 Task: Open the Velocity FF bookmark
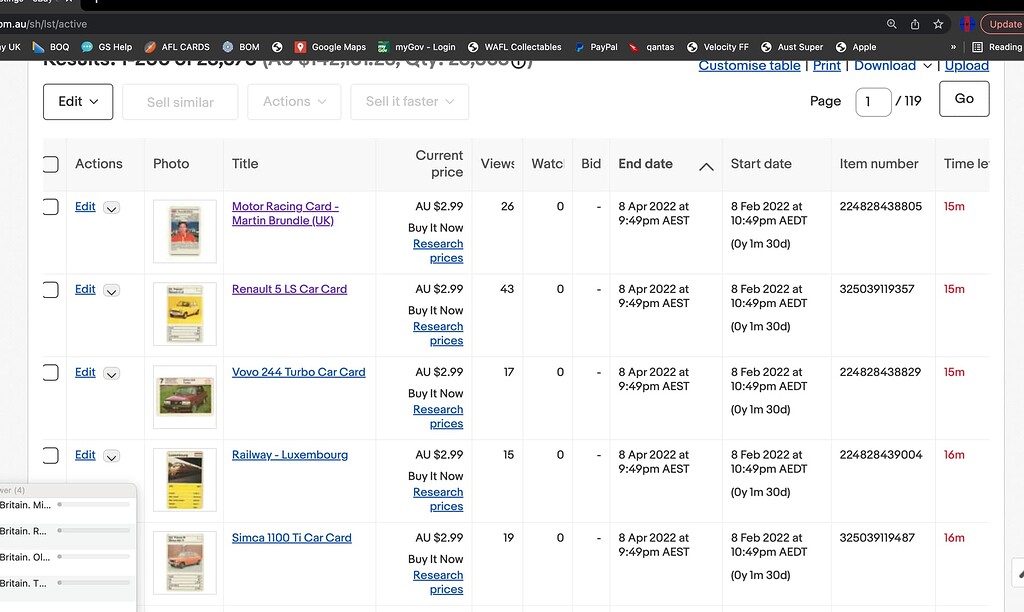pos(718,47)
